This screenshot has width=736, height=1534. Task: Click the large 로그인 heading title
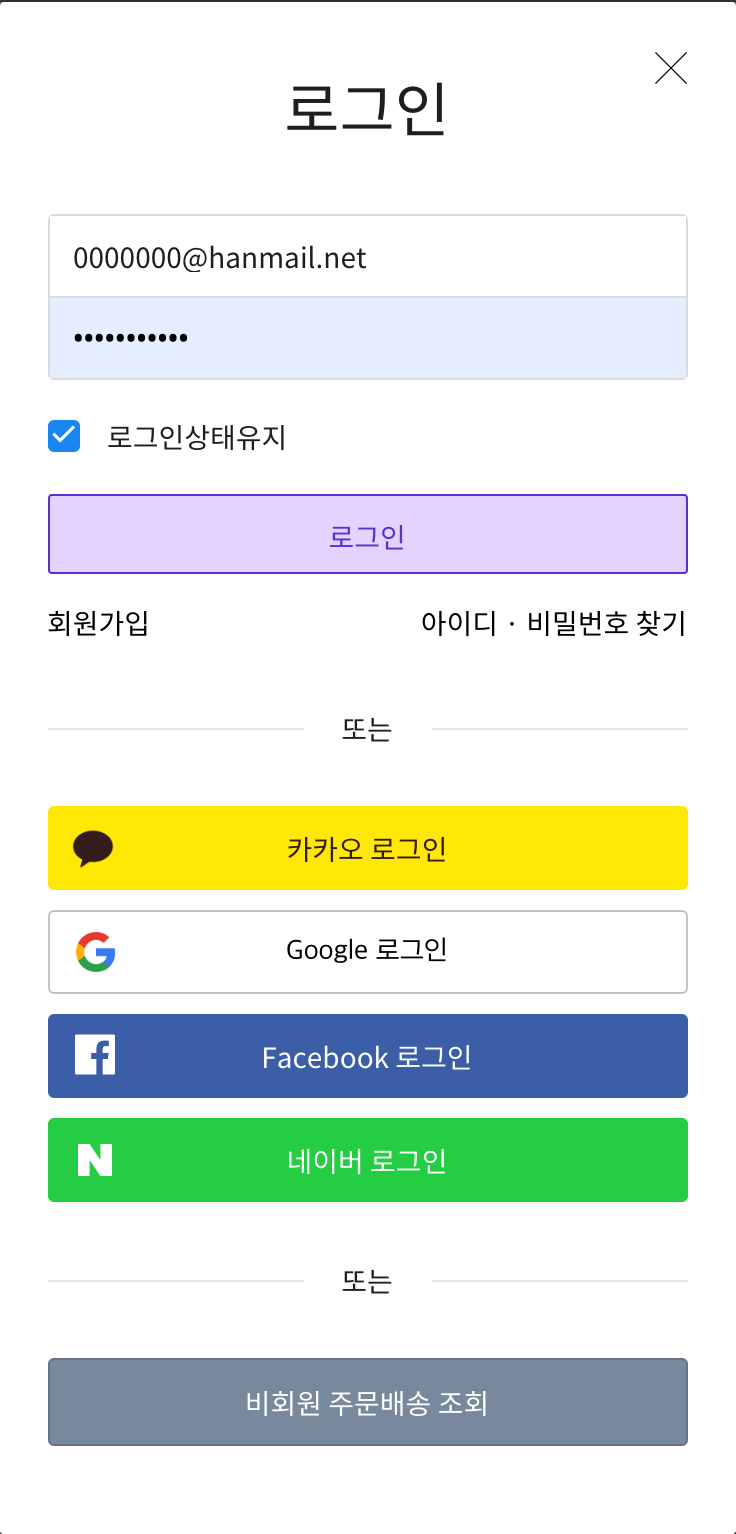pos(366,108)
